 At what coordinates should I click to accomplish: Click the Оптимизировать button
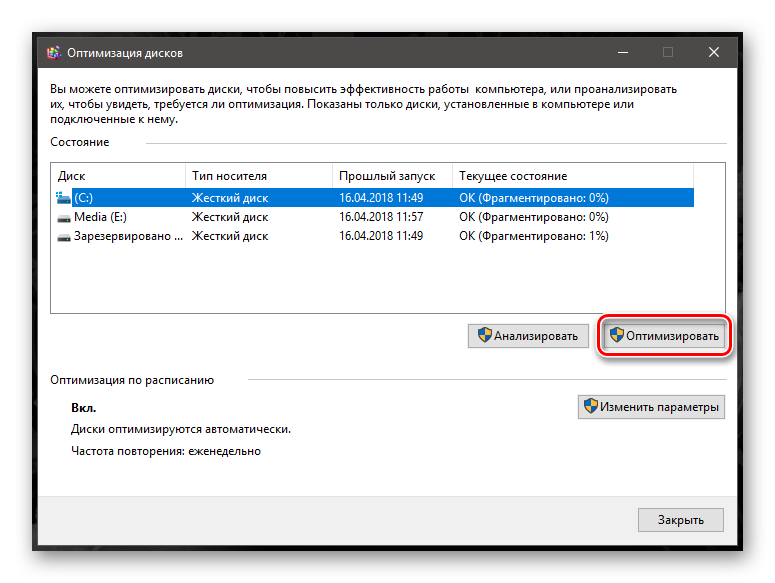(x=664, y=336)
